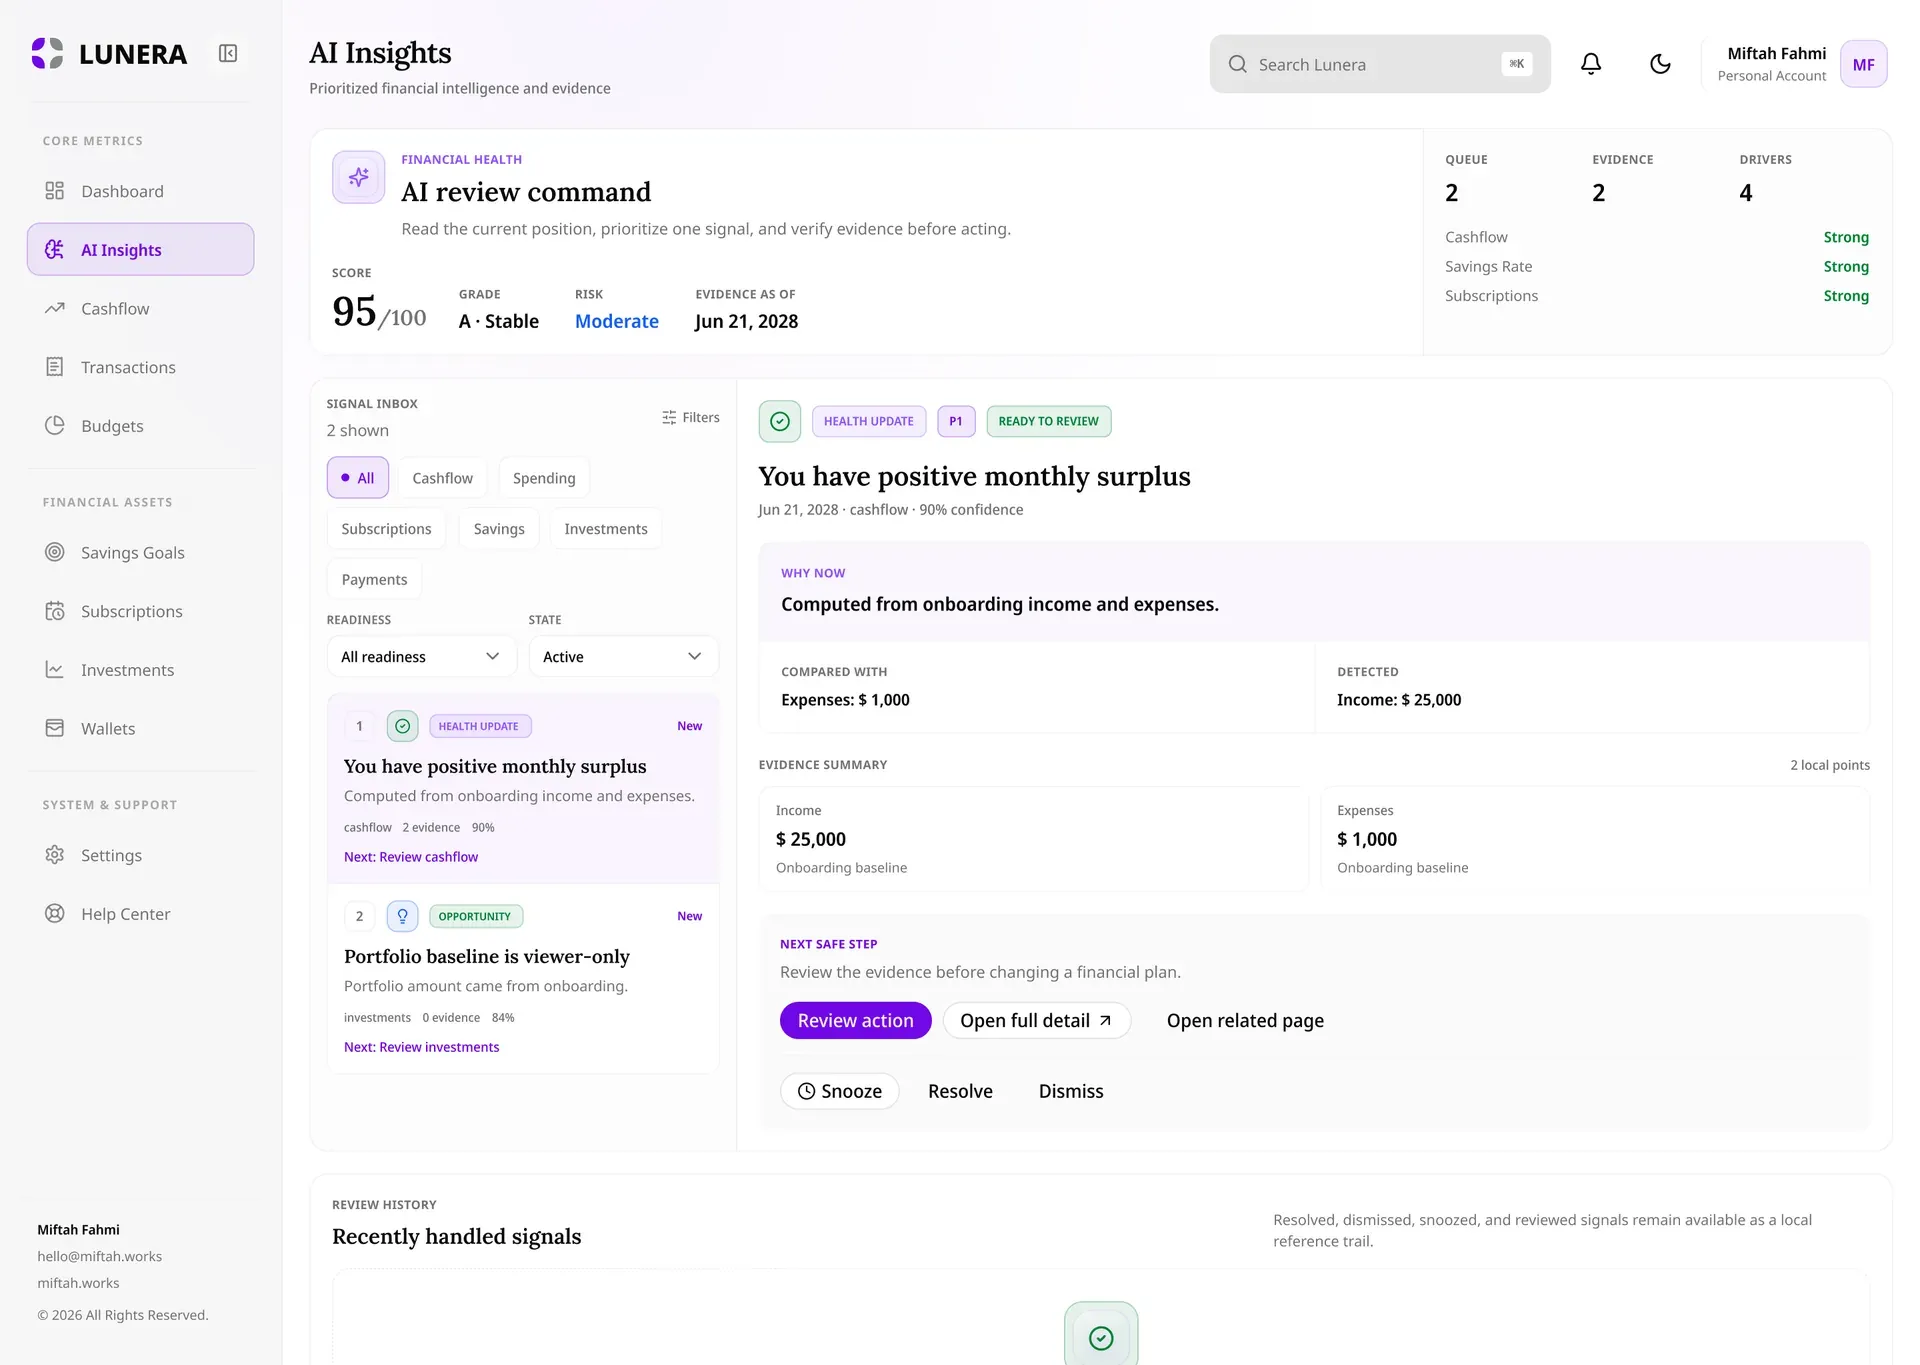This screenshot has height=1365, width=1920.
Task: Click Next: Review cashflow link
Action: tap(411, 857)
